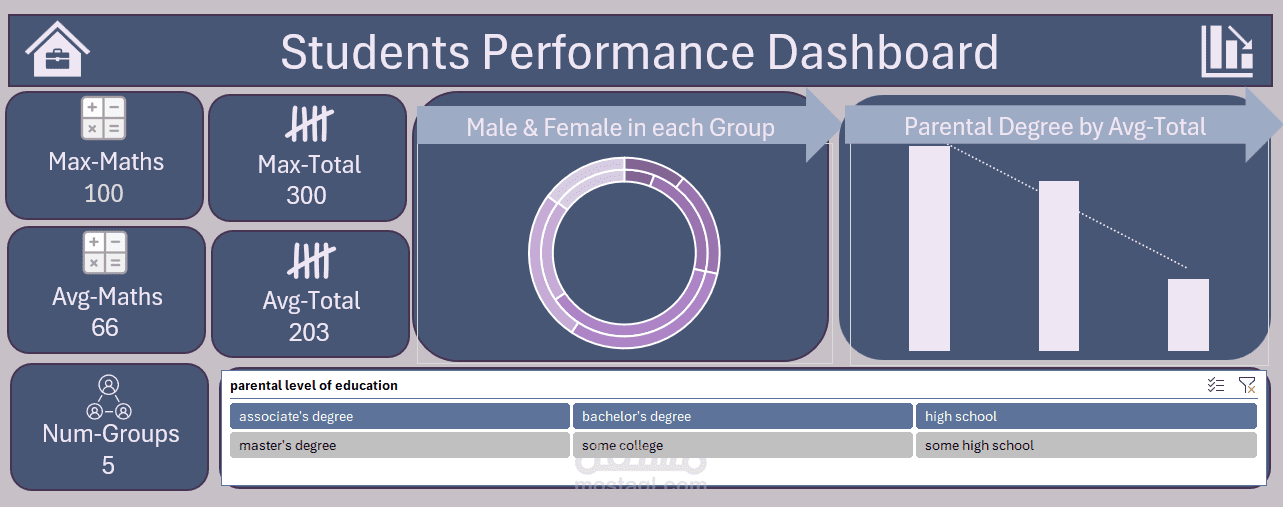The width and height of the screenshot is (1283, 507).
Task: Toggle multi-select in the slicer header
Action: click(1216, 385)
